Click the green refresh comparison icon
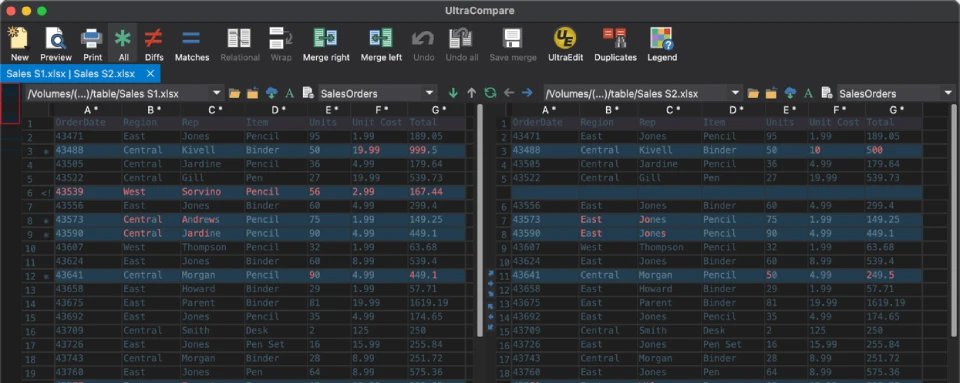 [490, 93]
